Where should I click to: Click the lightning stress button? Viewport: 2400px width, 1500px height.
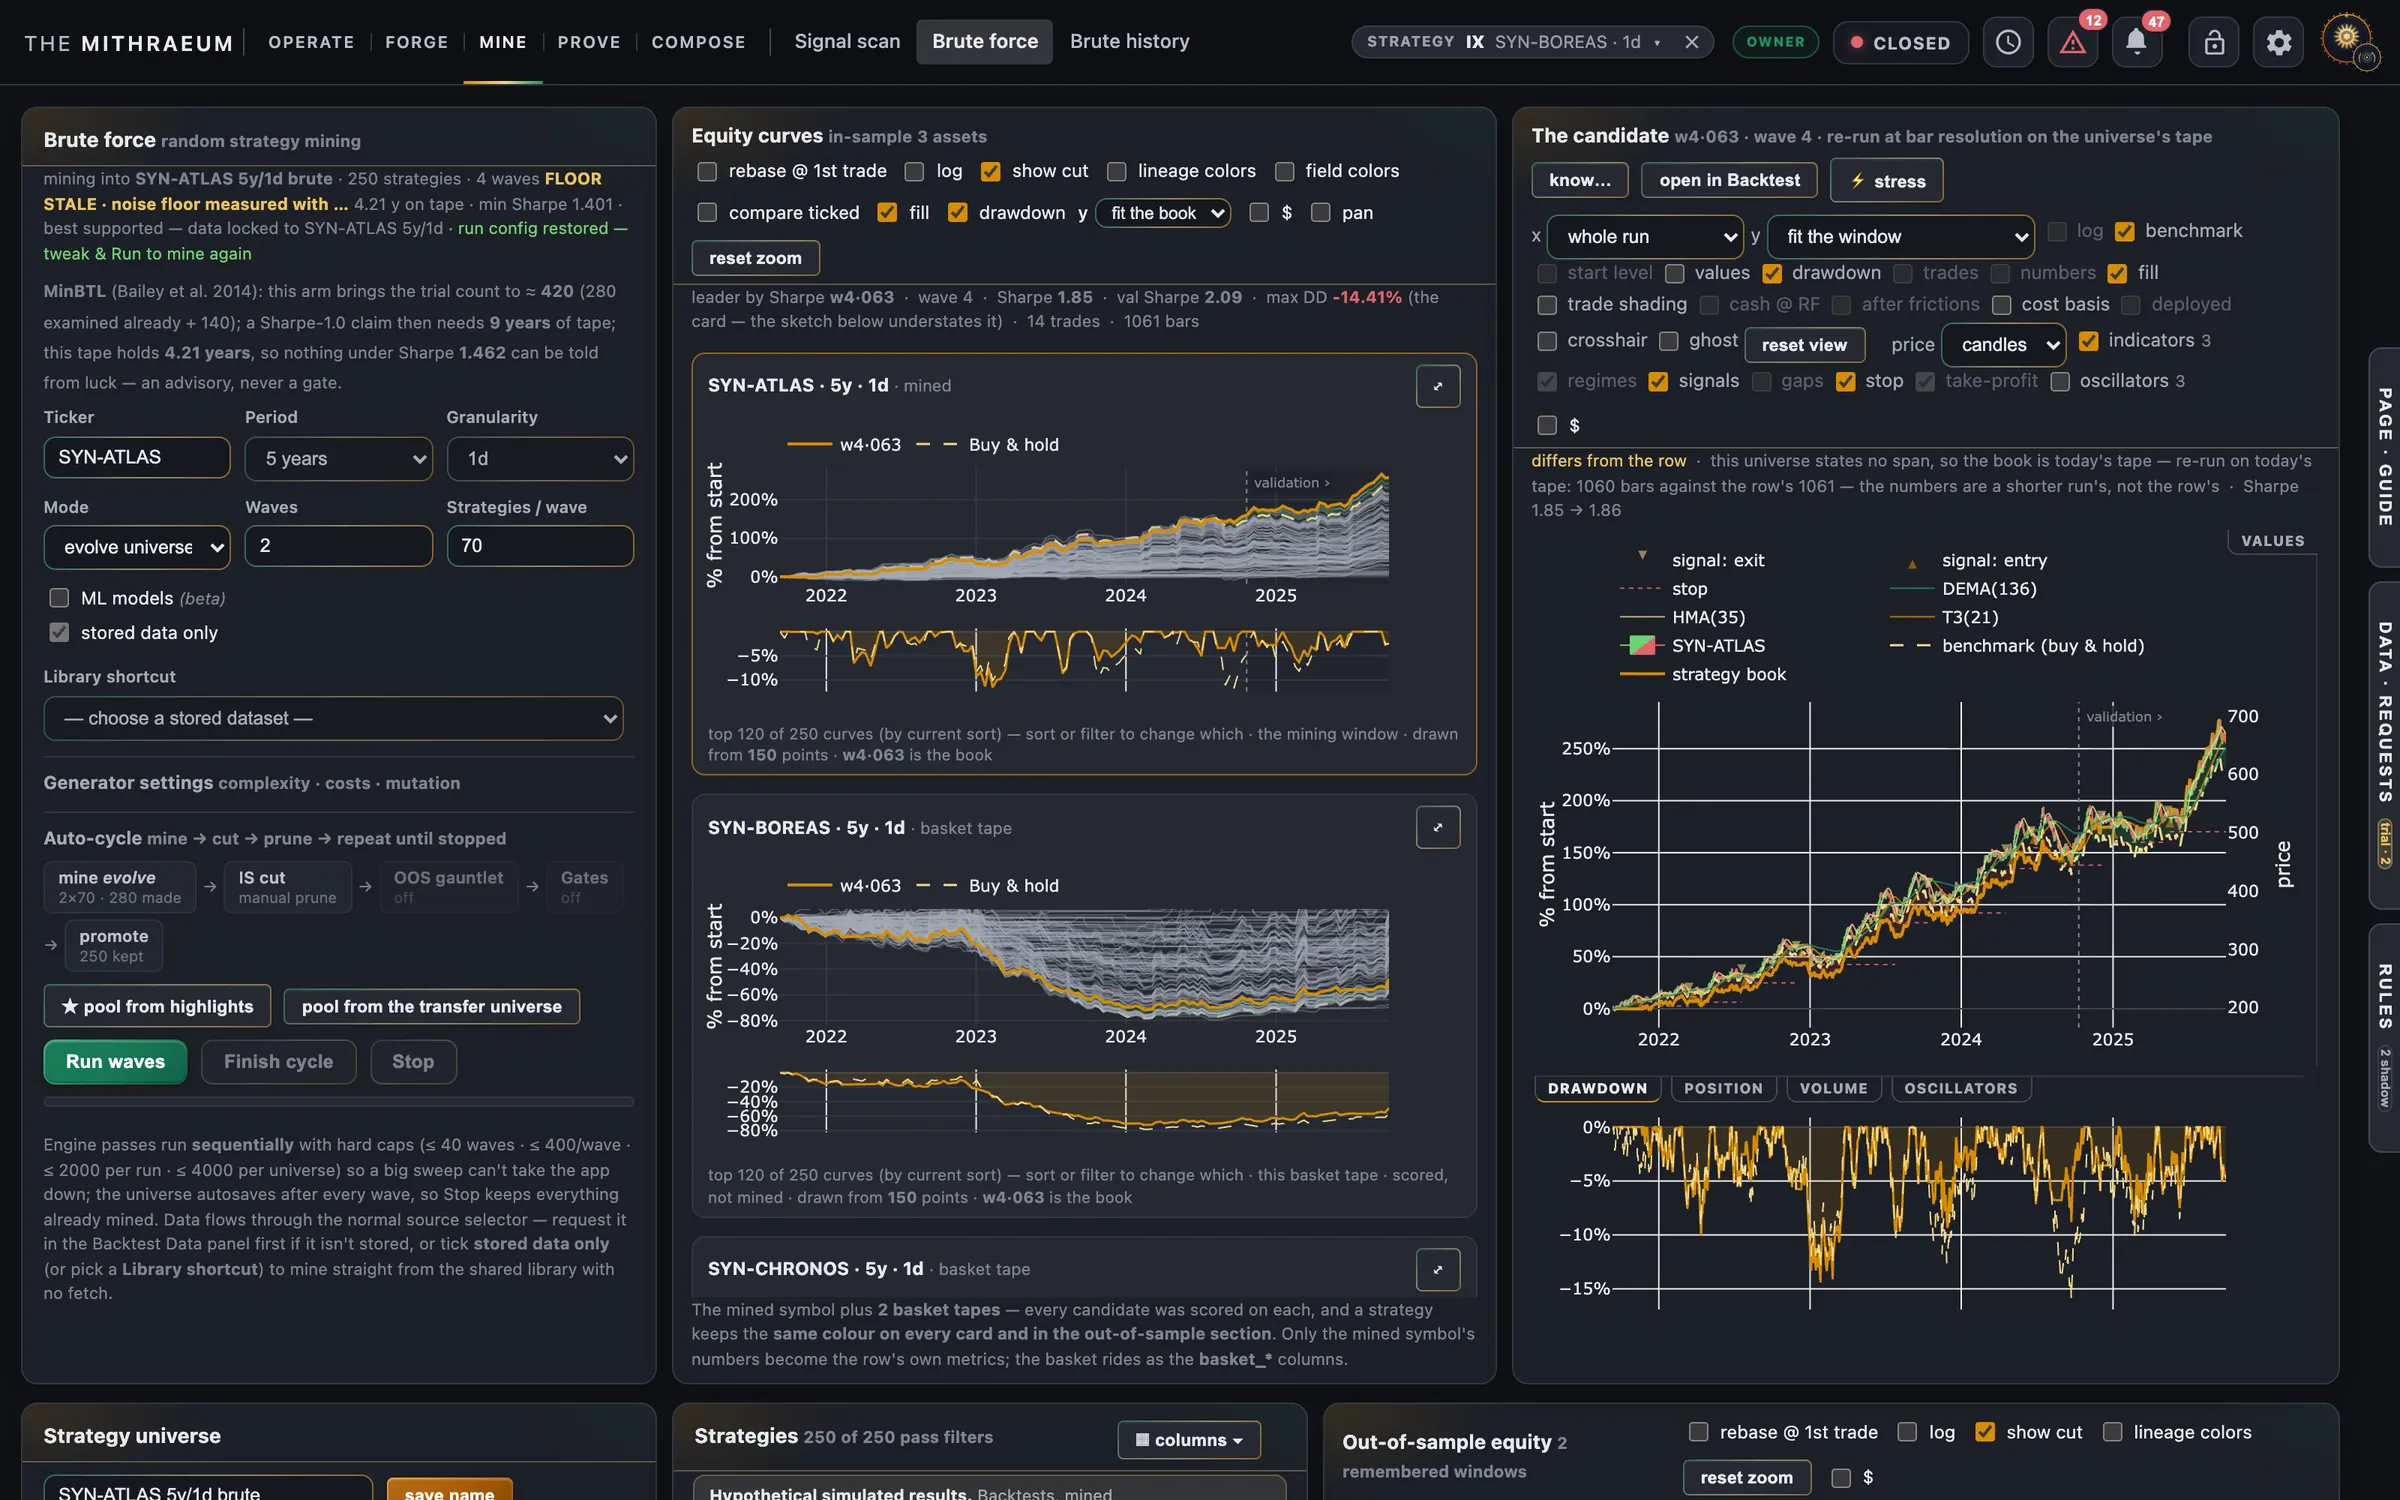[1886, 181]
